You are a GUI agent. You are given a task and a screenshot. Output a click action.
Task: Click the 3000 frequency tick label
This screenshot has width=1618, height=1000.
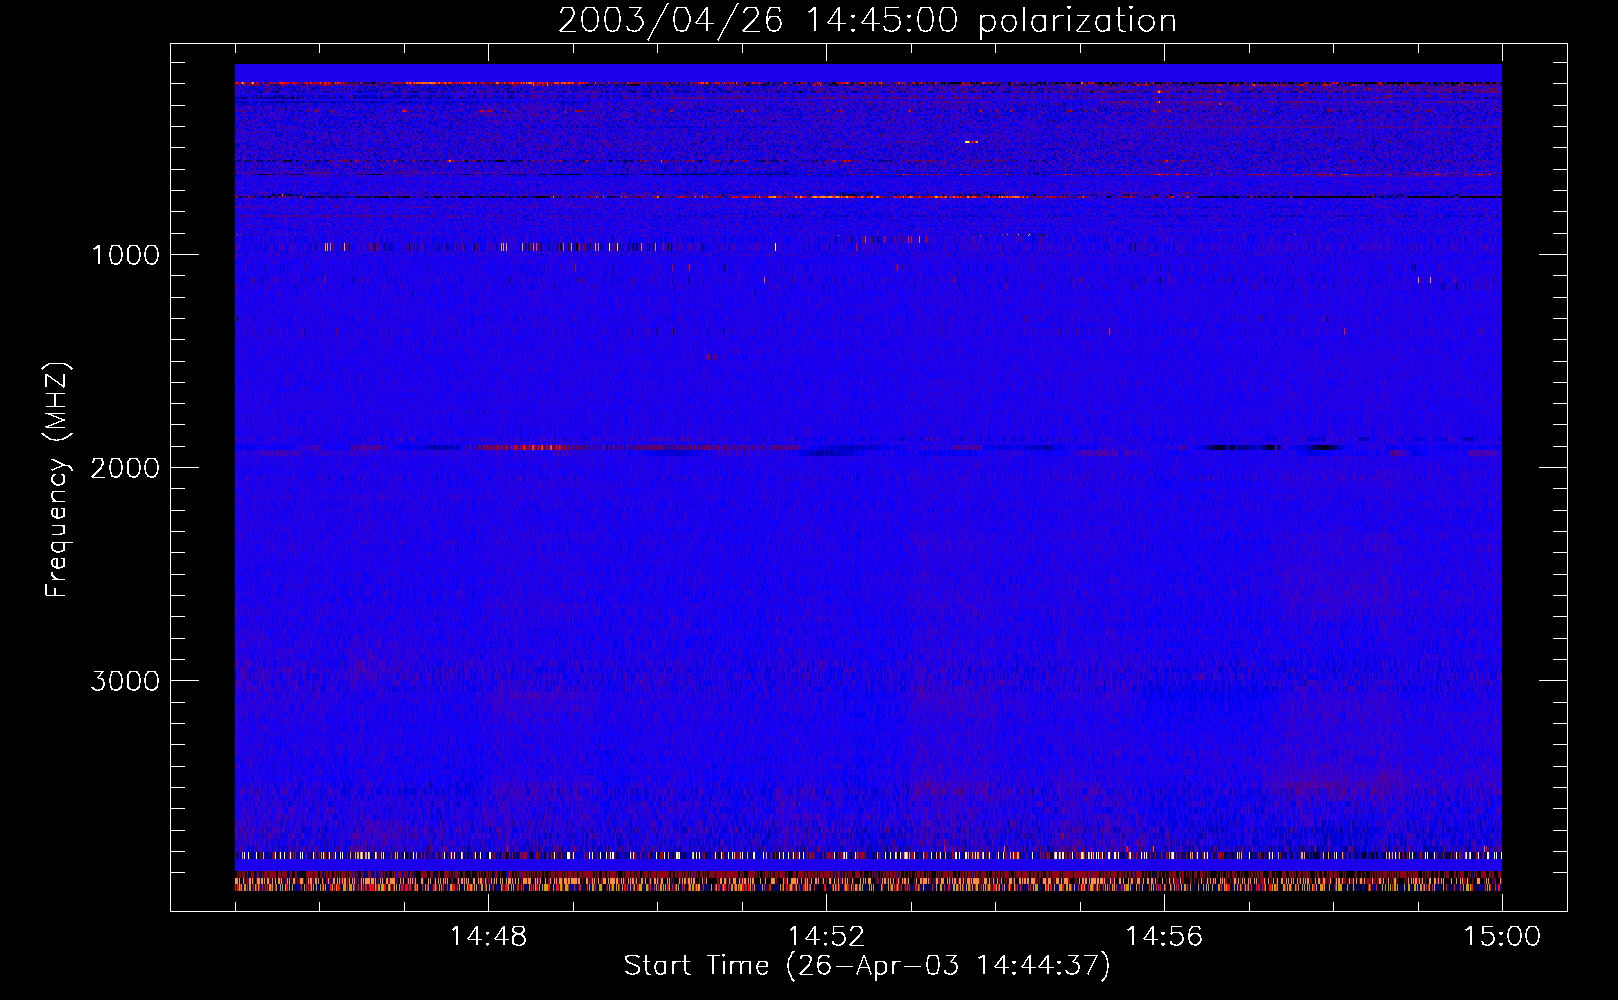(x=125, y=681)
